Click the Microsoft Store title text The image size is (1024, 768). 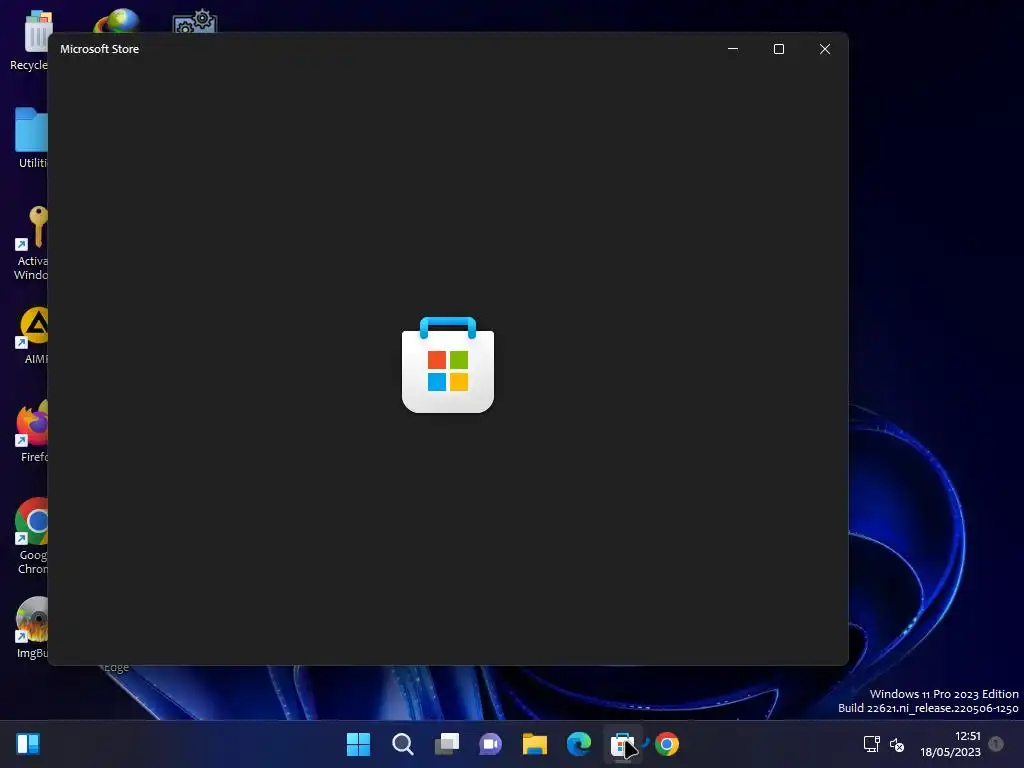(99, 49)
